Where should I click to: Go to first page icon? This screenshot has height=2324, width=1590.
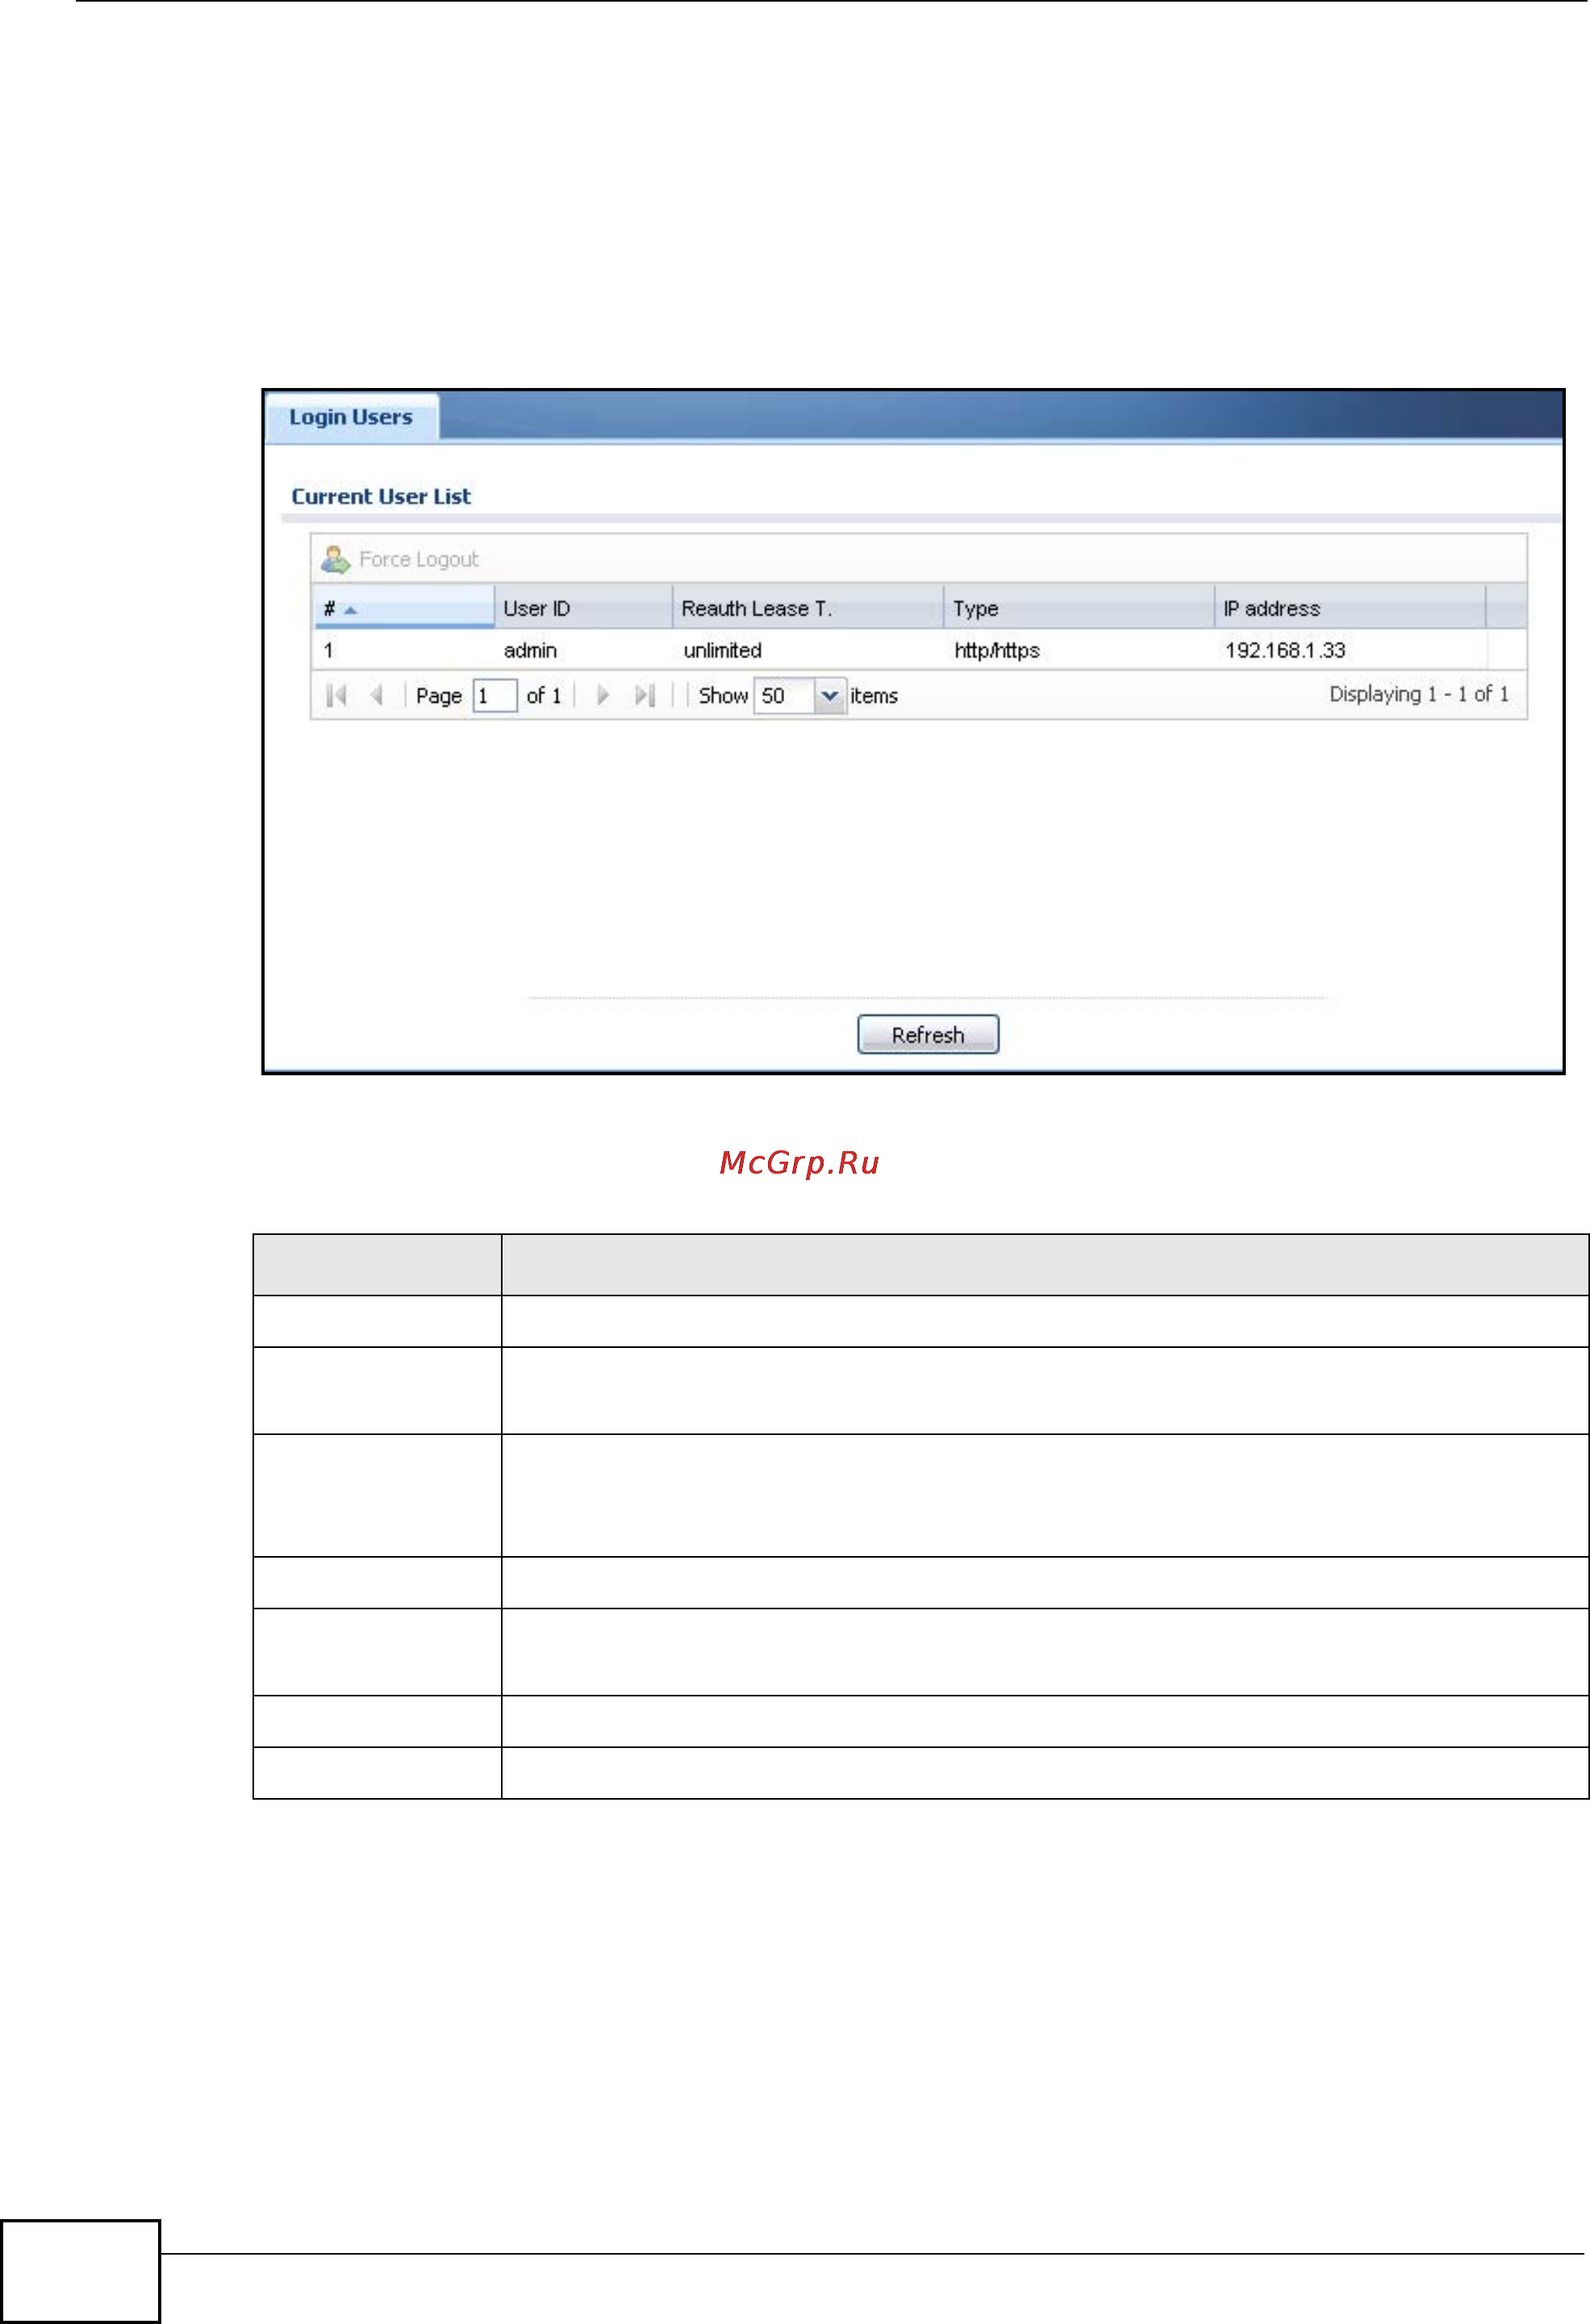(337, 695)
